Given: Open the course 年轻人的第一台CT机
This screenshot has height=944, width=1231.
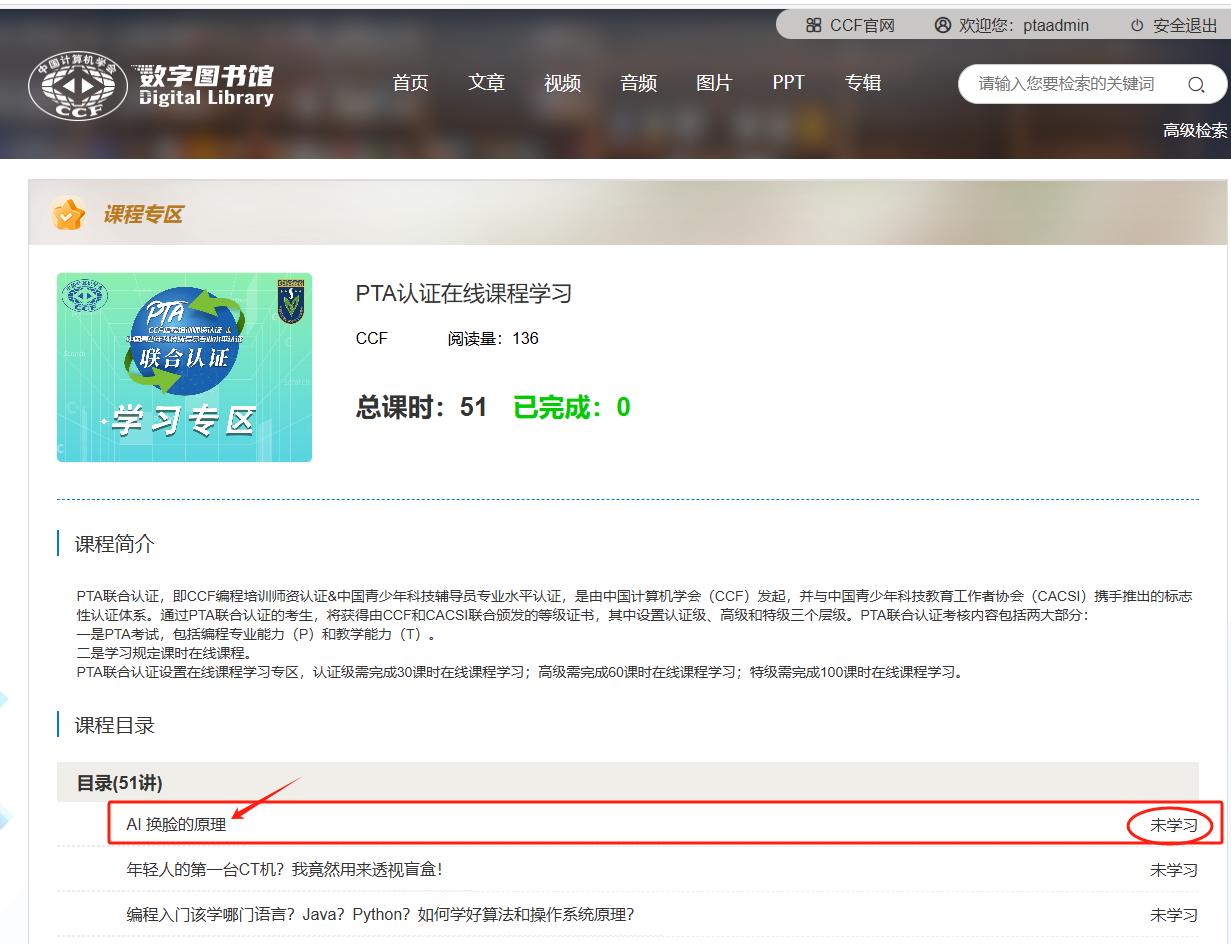Looking at the screenshot, I should point(284,870).
